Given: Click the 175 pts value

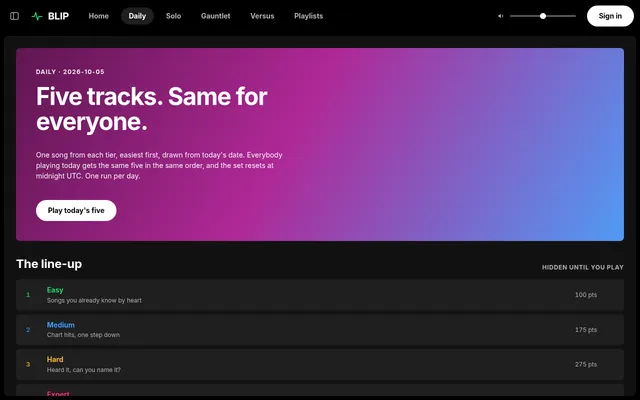Looking at the screenshot, I should (x=586, y=329).
